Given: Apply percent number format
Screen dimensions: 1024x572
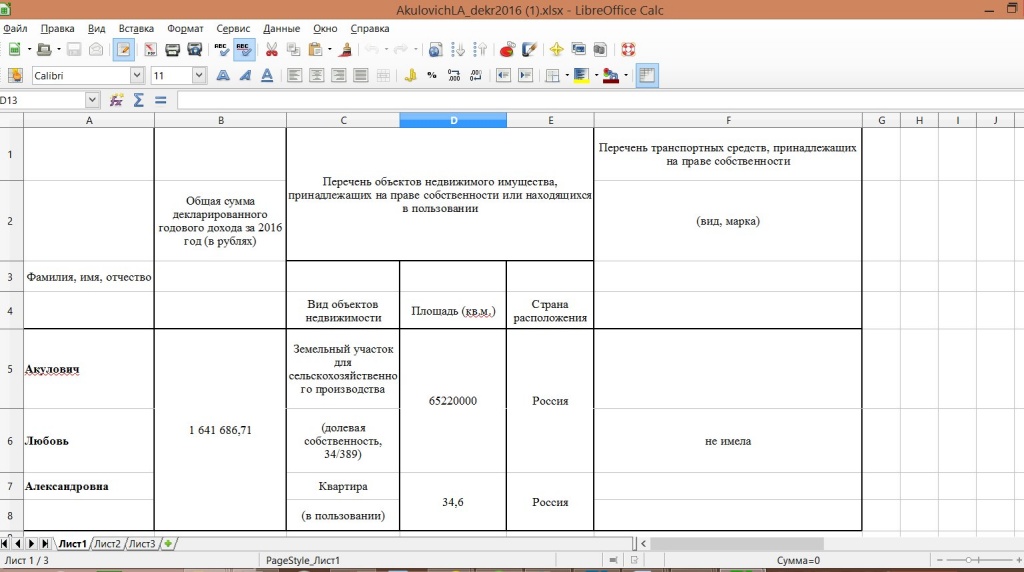Looking at the screenshot, I should (x=432, y=76).
